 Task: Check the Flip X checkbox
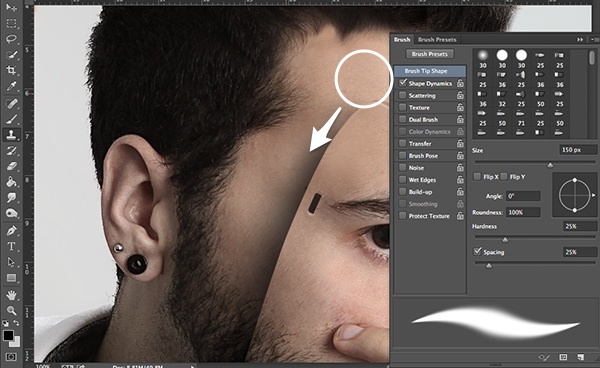[477, 176]
